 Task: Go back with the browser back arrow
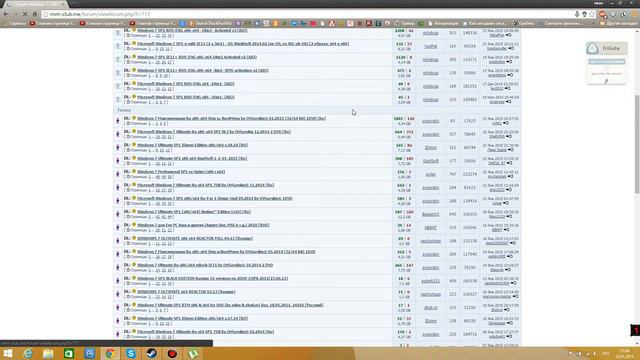tap(6, 14)
